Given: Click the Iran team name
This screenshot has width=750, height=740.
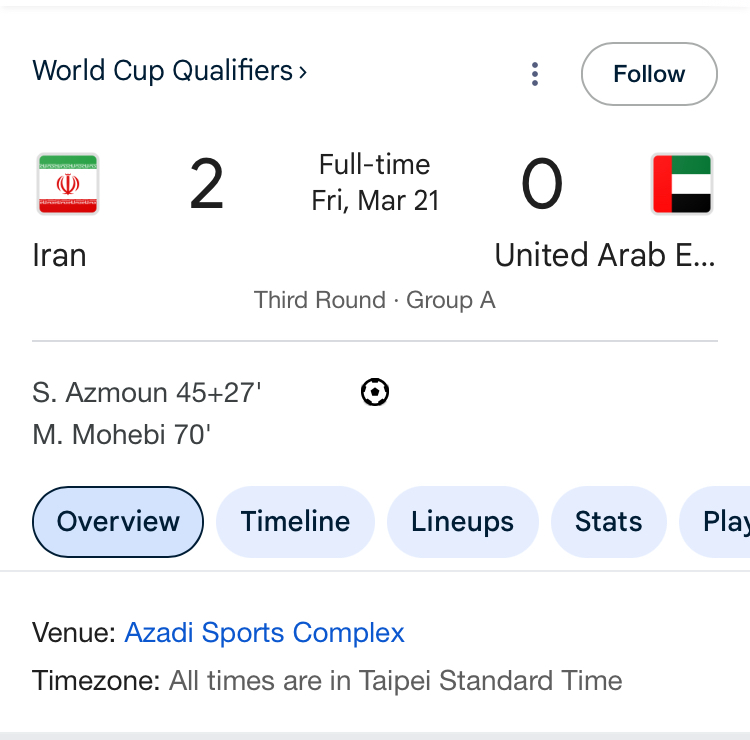Looking at the screenshot, I should pos(59,255).
